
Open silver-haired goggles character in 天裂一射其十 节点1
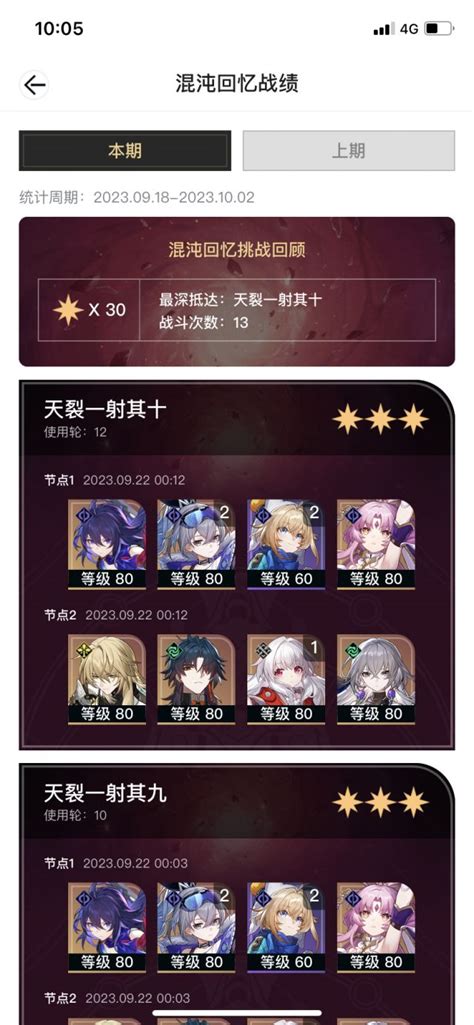[x=197, y=545]
